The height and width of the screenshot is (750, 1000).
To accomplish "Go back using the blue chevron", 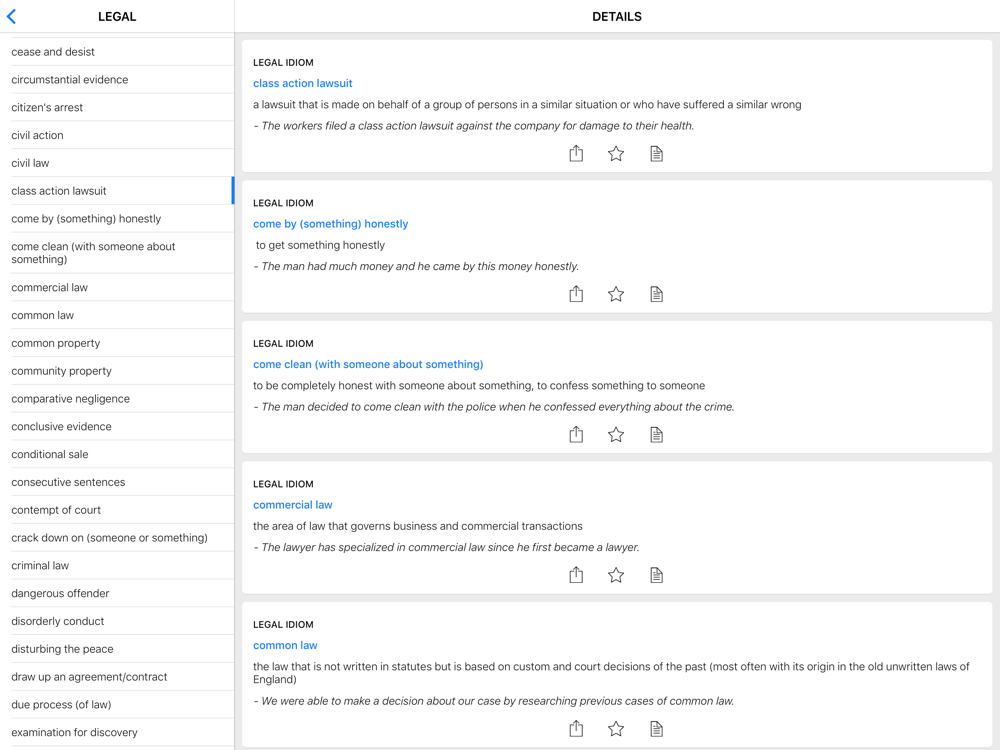I will [12, 17].
